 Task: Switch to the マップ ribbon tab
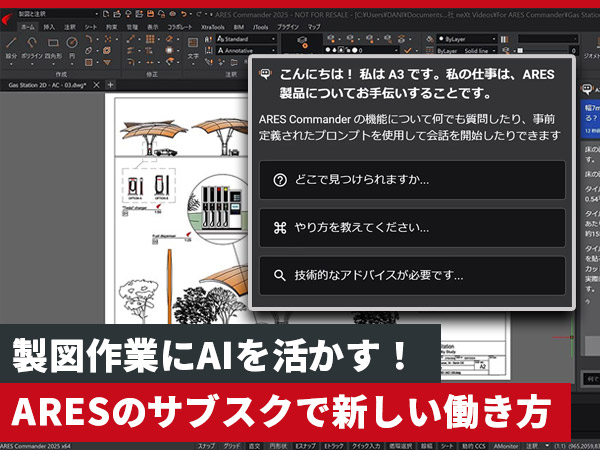coord(314,27)
